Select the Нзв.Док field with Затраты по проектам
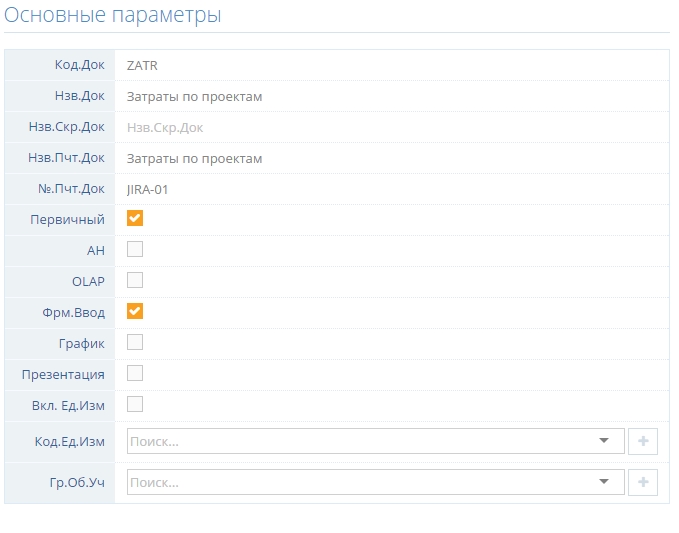 [x=390, y=96]
